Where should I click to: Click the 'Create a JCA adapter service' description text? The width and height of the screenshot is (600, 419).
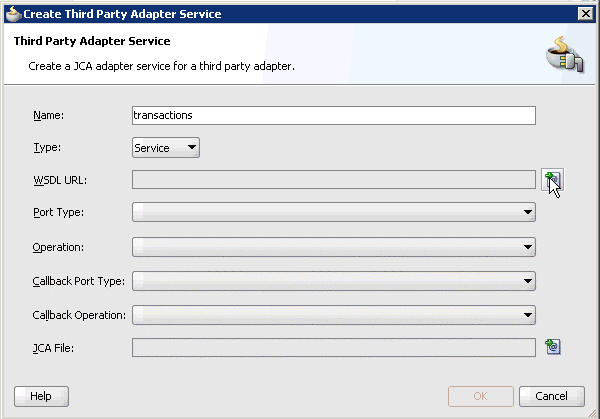click(161, 66)
